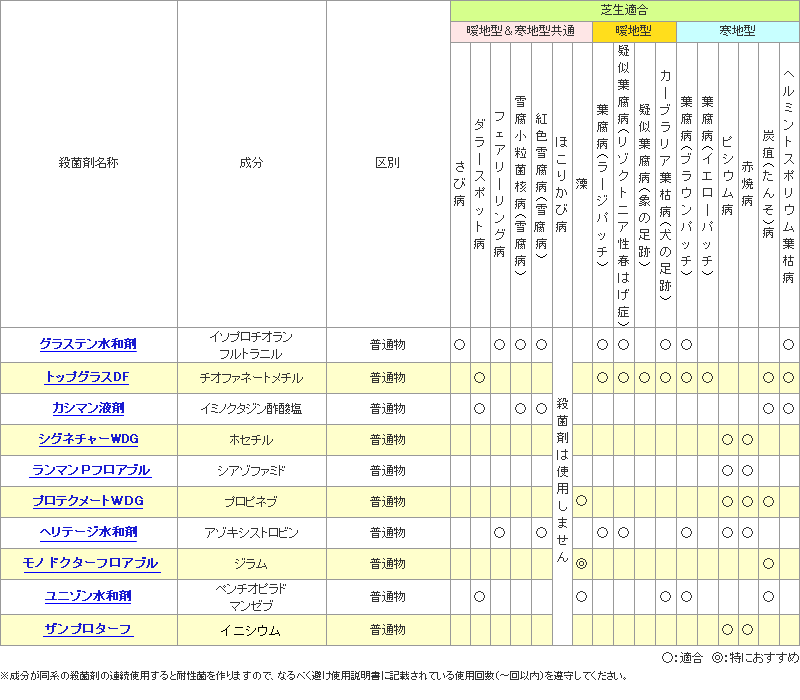Open the ヘリテージ水和剤 product link
800x700 pixels.
click(88, 533)
